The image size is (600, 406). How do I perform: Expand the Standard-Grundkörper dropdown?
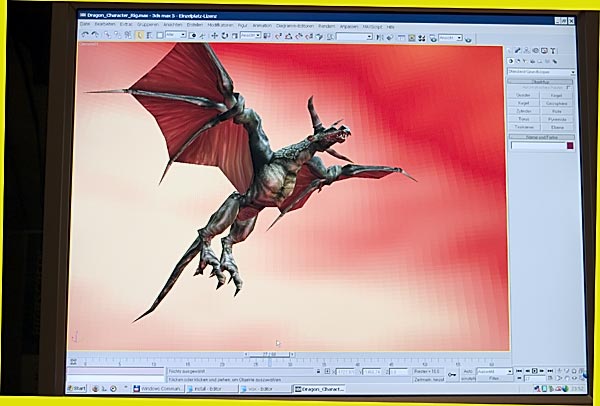pos(573,72)
